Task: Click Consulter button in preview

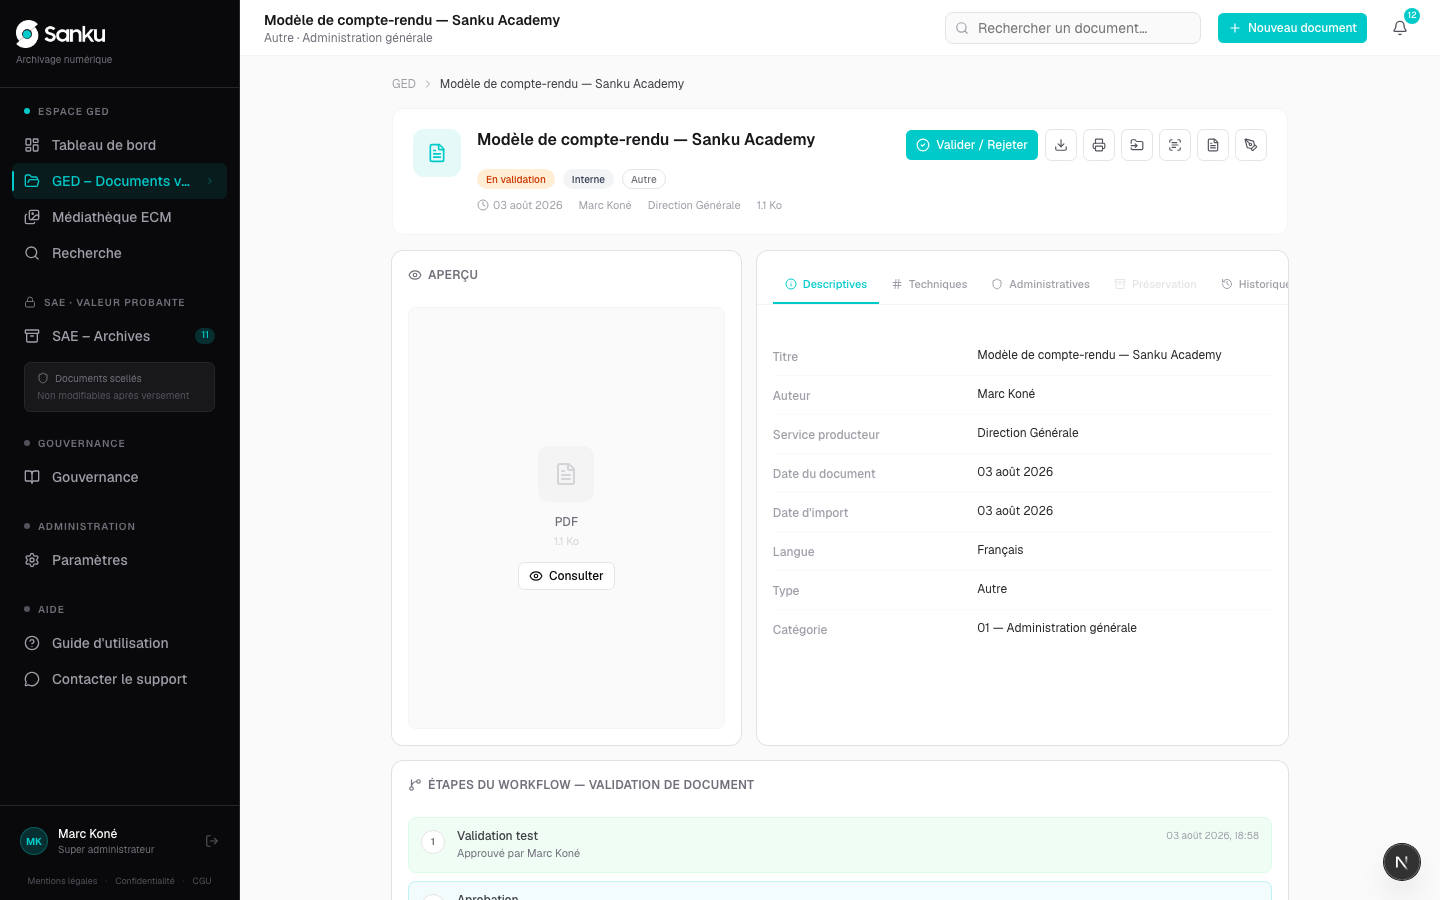Action: (566, 576)
